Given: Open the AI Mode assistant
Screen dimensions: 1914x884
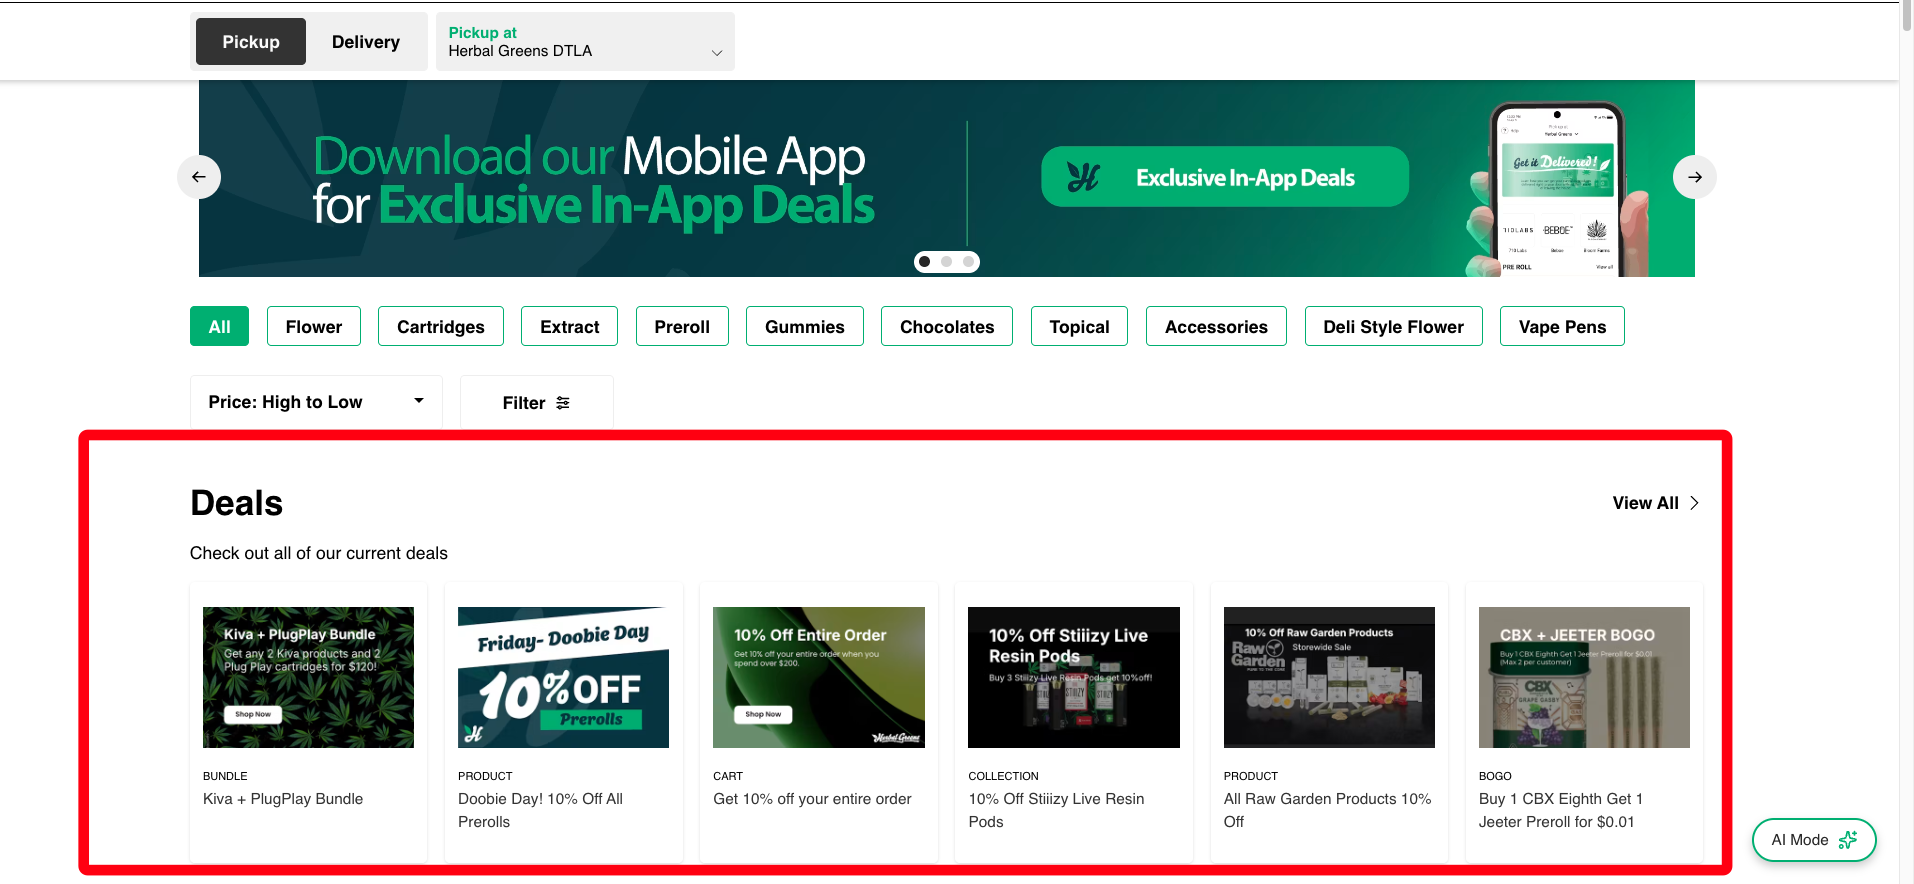Looking at the screenshot, I should [x=1814, y=840].
